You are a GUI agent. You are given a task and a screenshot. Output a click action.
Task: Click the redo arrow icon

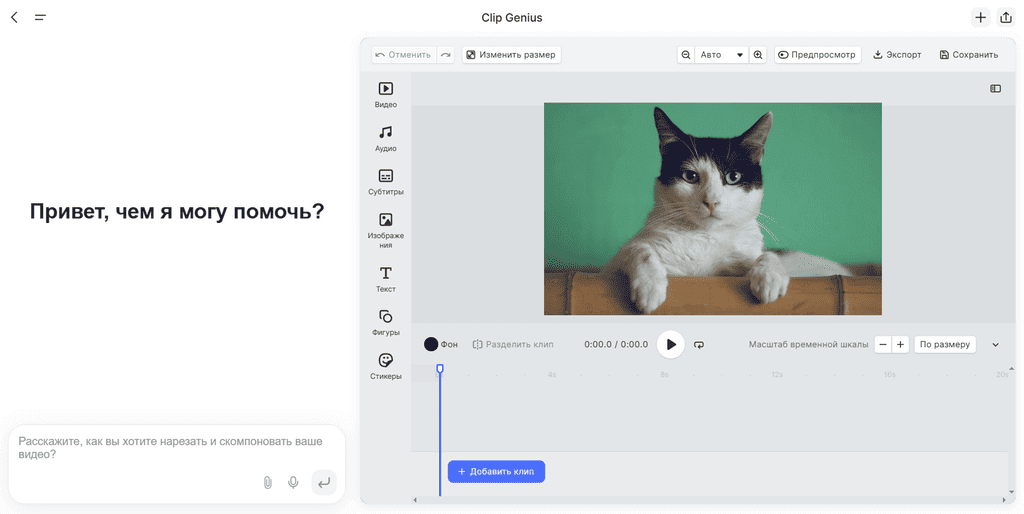[x=446, y=55]
